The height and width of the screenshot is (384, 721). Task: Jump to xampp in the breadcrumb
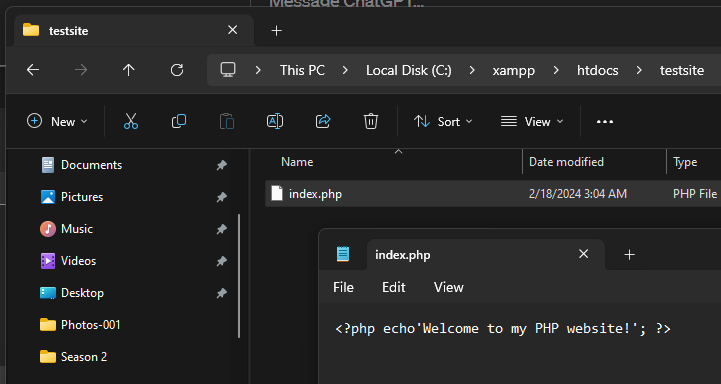coord(514,70)
